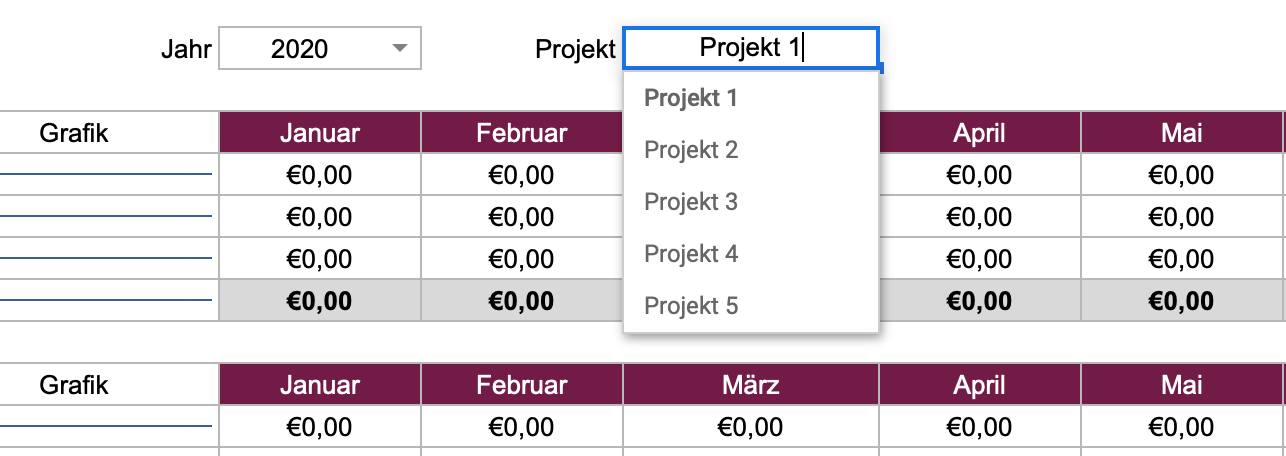Click the Jahr label cell

pos(186,48)
